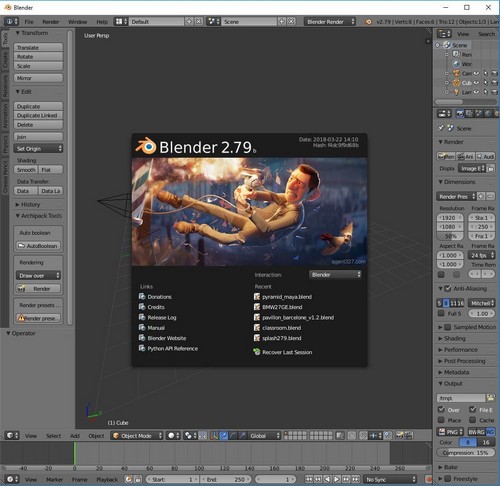Click the scene browse icon in header
500x486 pixels.
point(213,21)
